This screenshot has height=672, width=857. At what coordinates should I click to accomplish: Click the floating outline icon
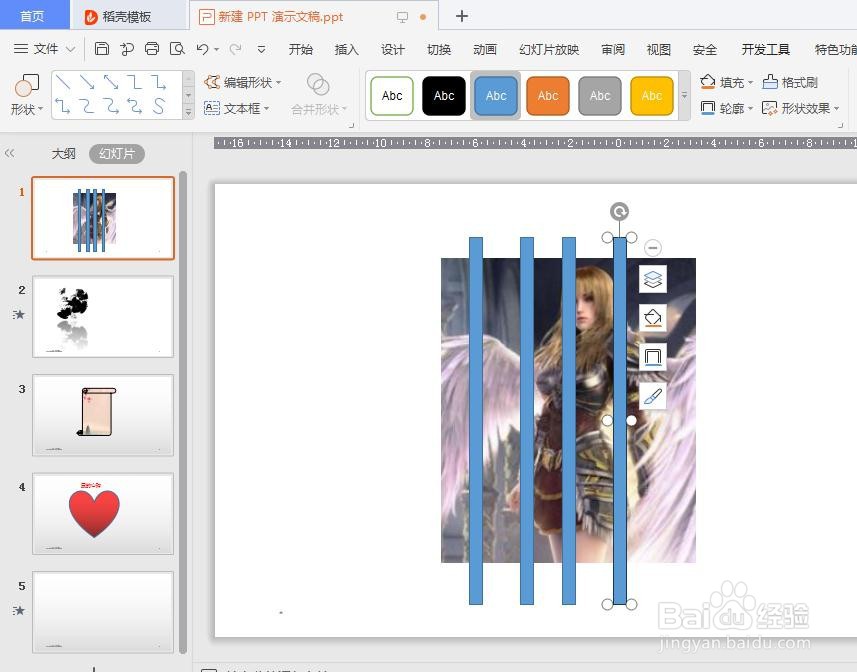point(653,357)
